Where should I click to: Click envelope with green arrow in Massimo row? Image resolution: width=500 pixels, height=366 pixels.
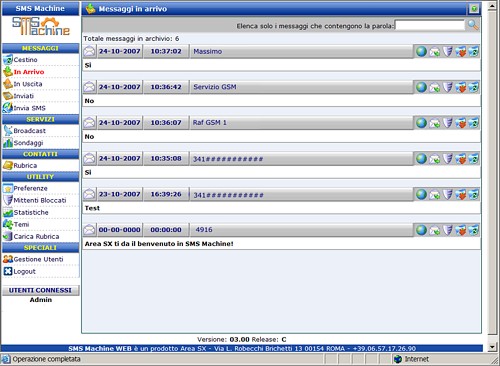click(x=434, y=52)
